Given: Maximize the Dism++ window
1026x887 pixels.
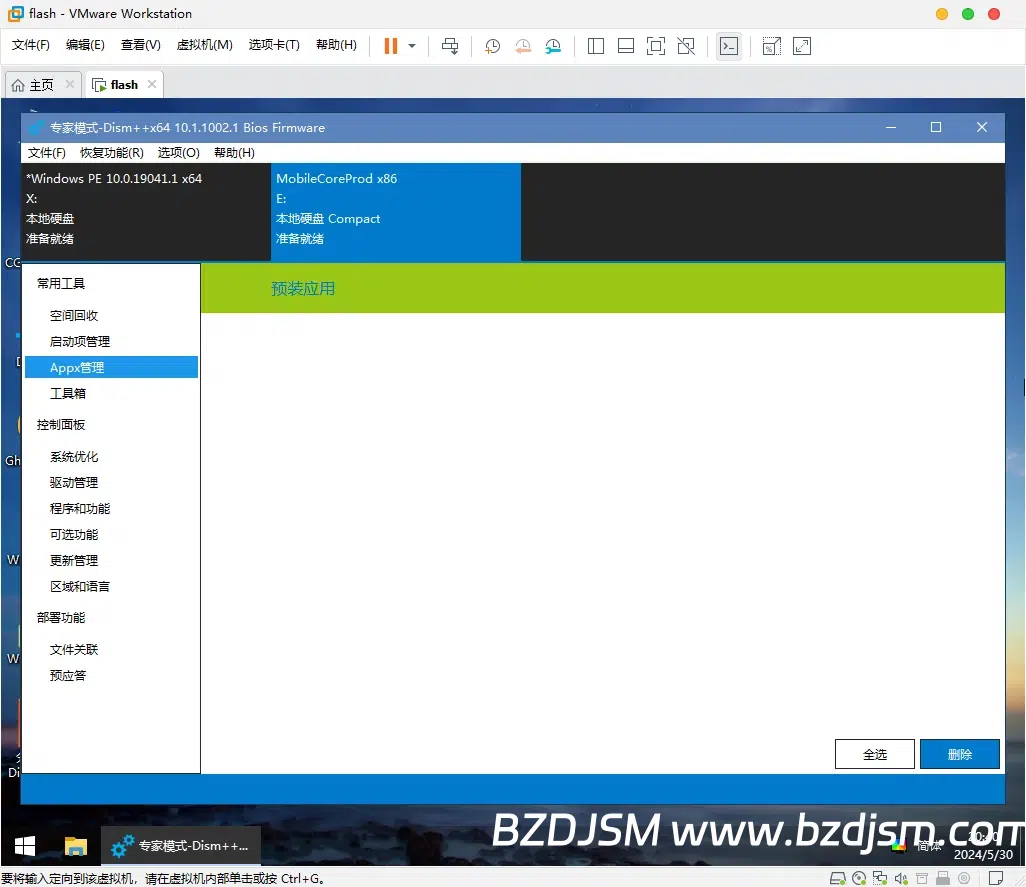Looking at the screenshot, I should tap(936, 128).
